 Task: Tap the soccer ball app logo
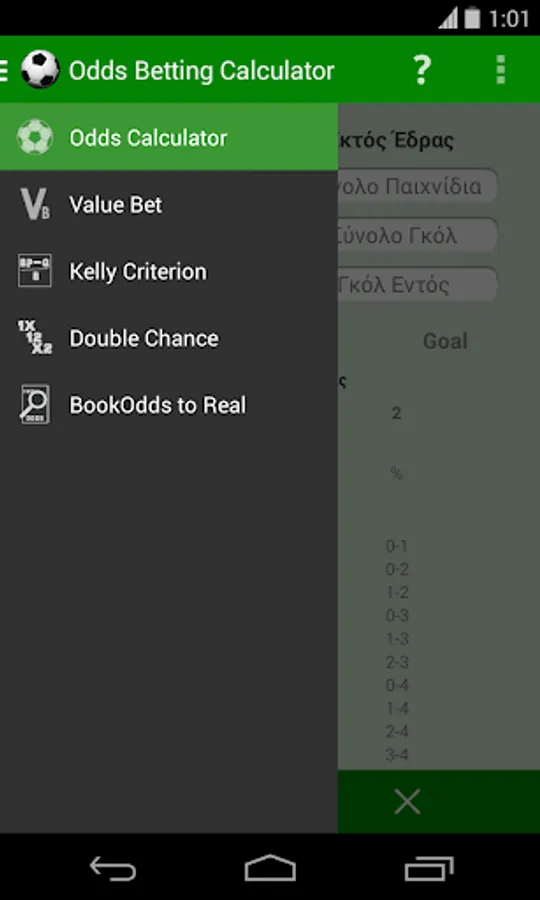click(40, 69)
